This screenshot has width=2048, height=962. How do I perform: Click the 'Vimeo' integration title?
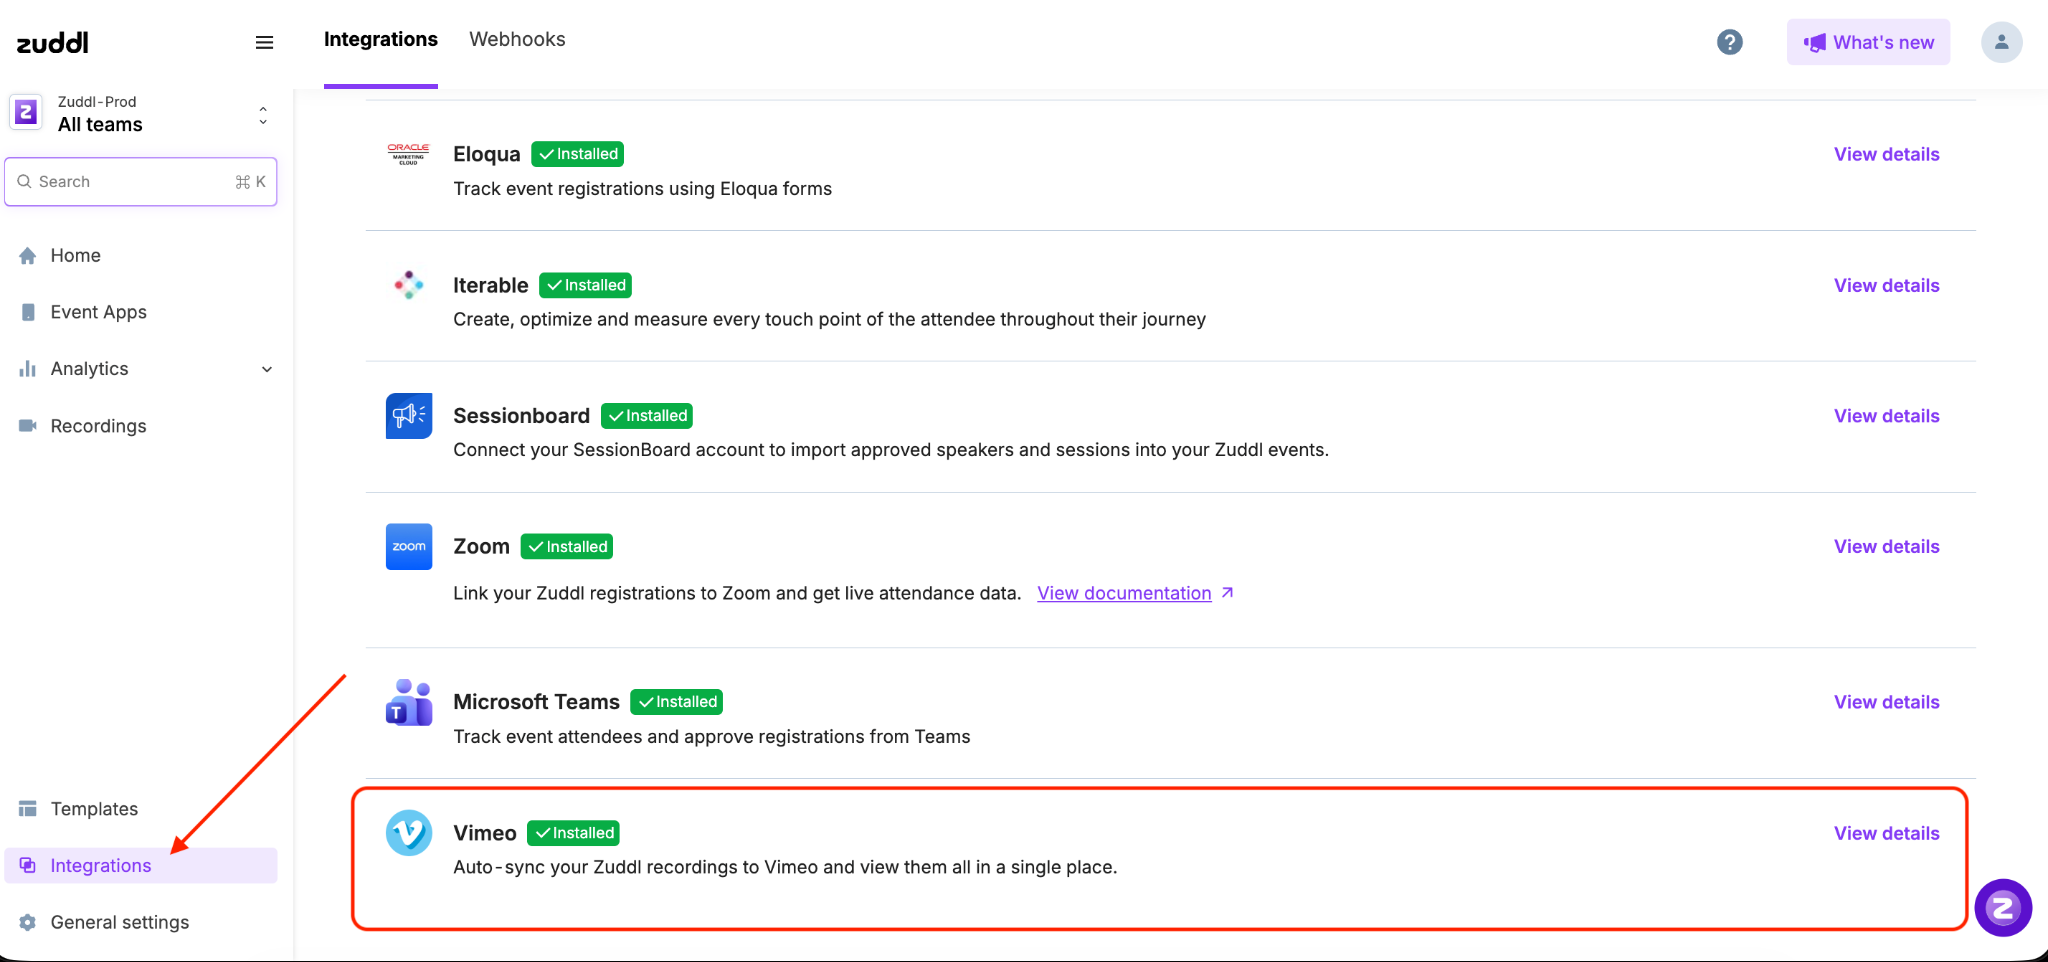pos(485,833)
